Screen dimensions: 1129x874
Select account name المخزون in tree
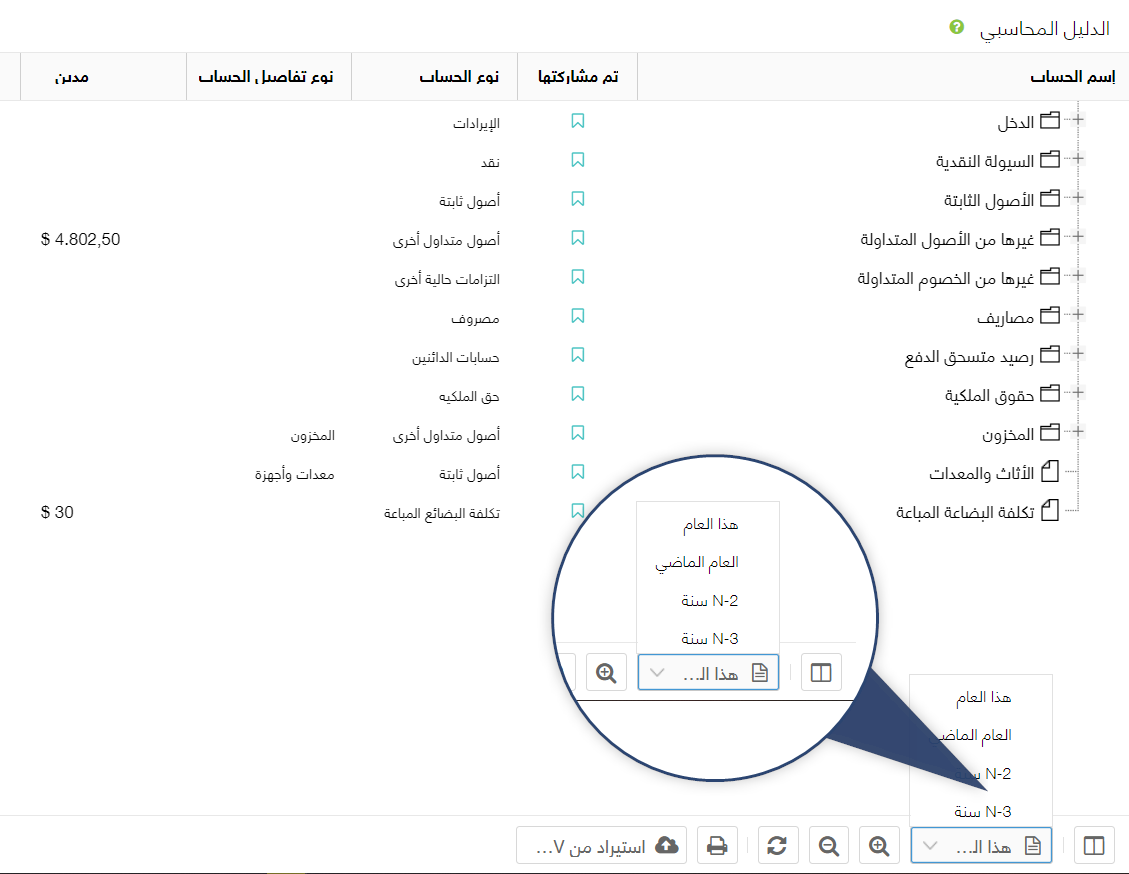1008,434
